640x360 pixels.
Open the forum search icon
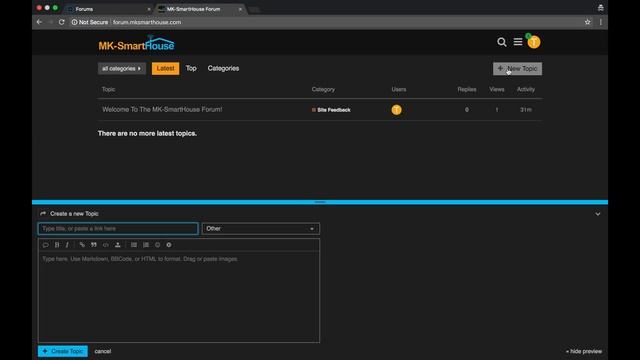coord(502,42)
